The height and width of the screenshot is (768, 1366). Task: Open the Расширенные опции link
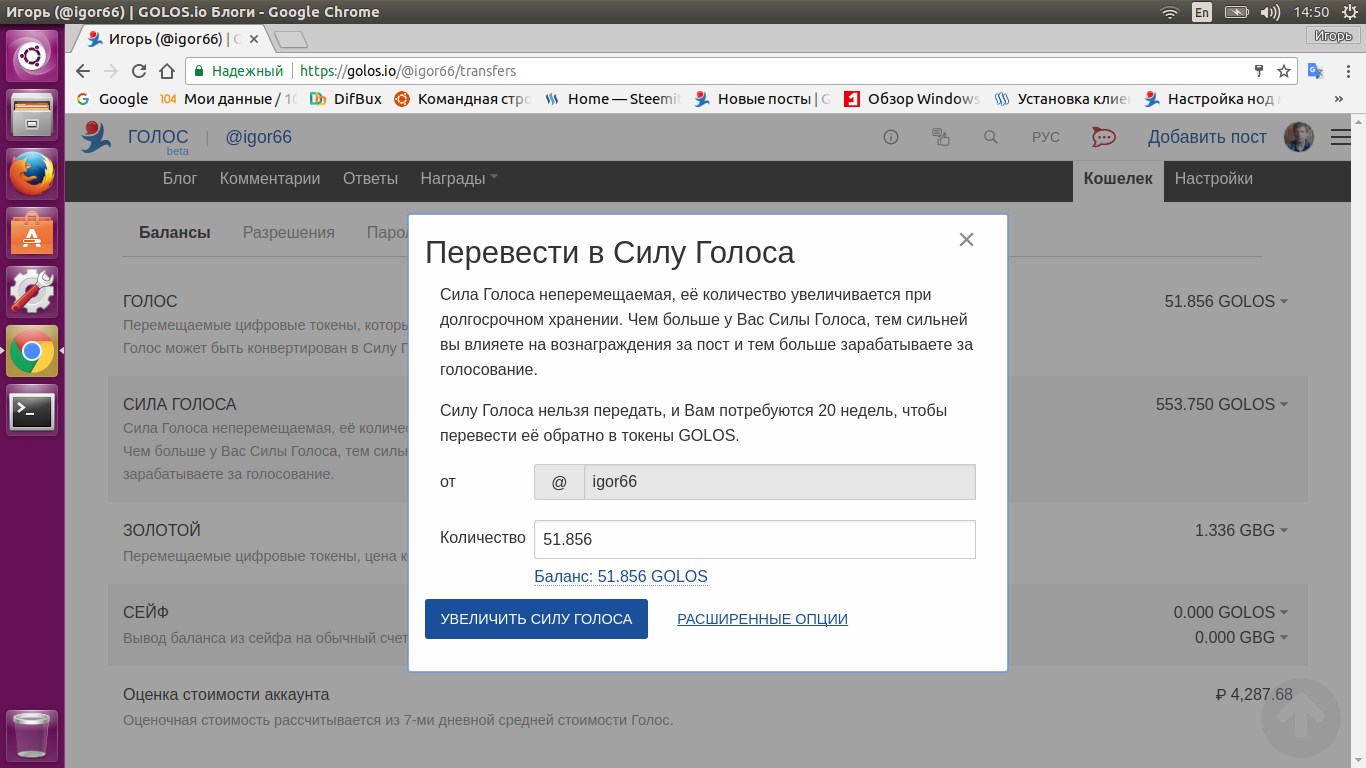pos(762,619)
